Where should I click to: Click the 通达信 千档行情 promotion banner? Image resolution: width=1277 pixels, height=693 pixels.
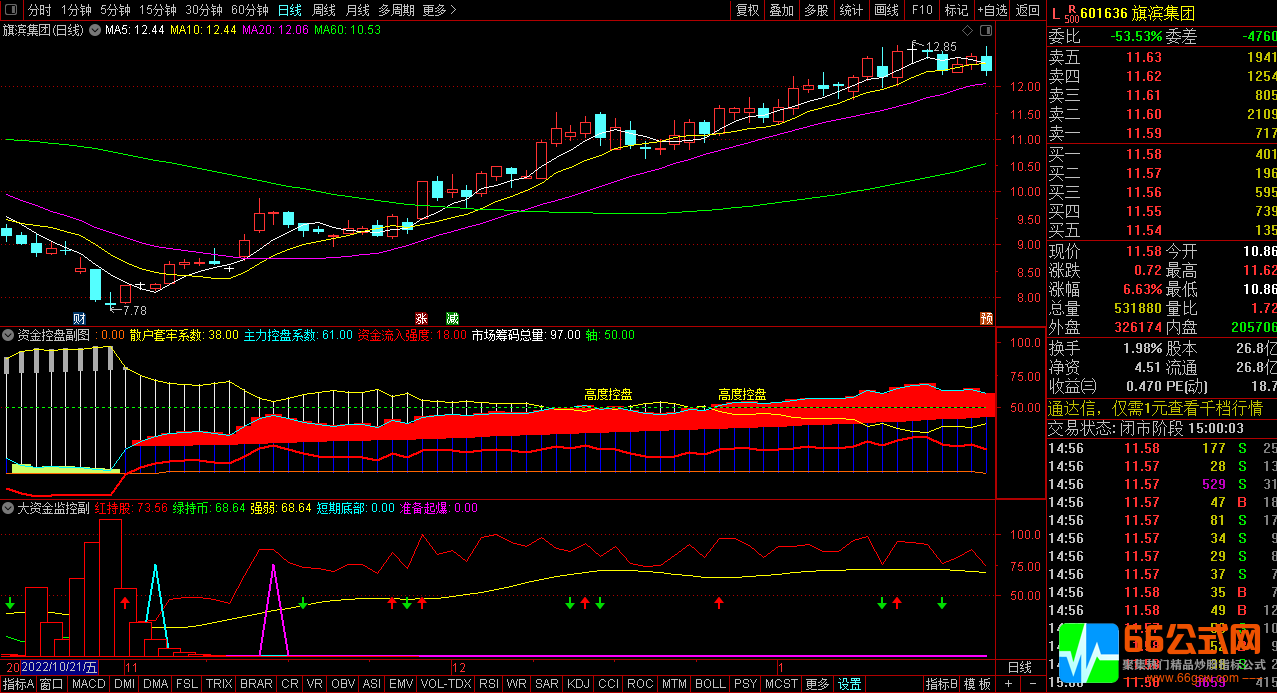click(x=1155, y=408)
